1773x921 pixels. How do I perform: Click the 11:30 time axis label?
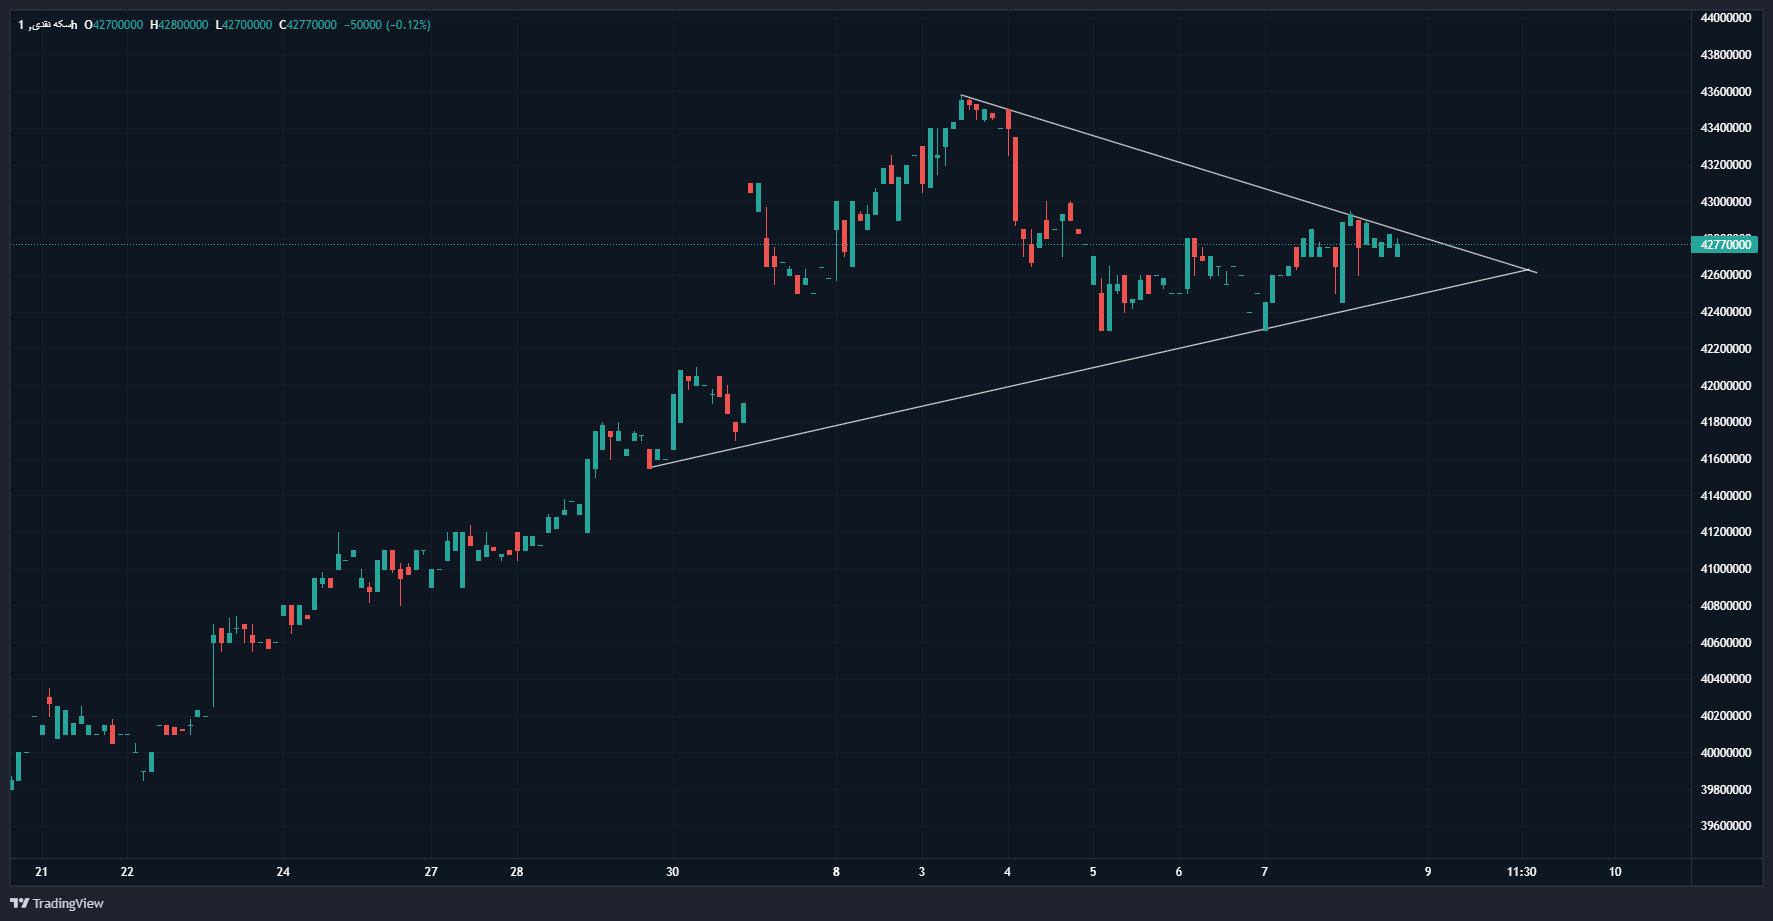(x=1521, y=872)
